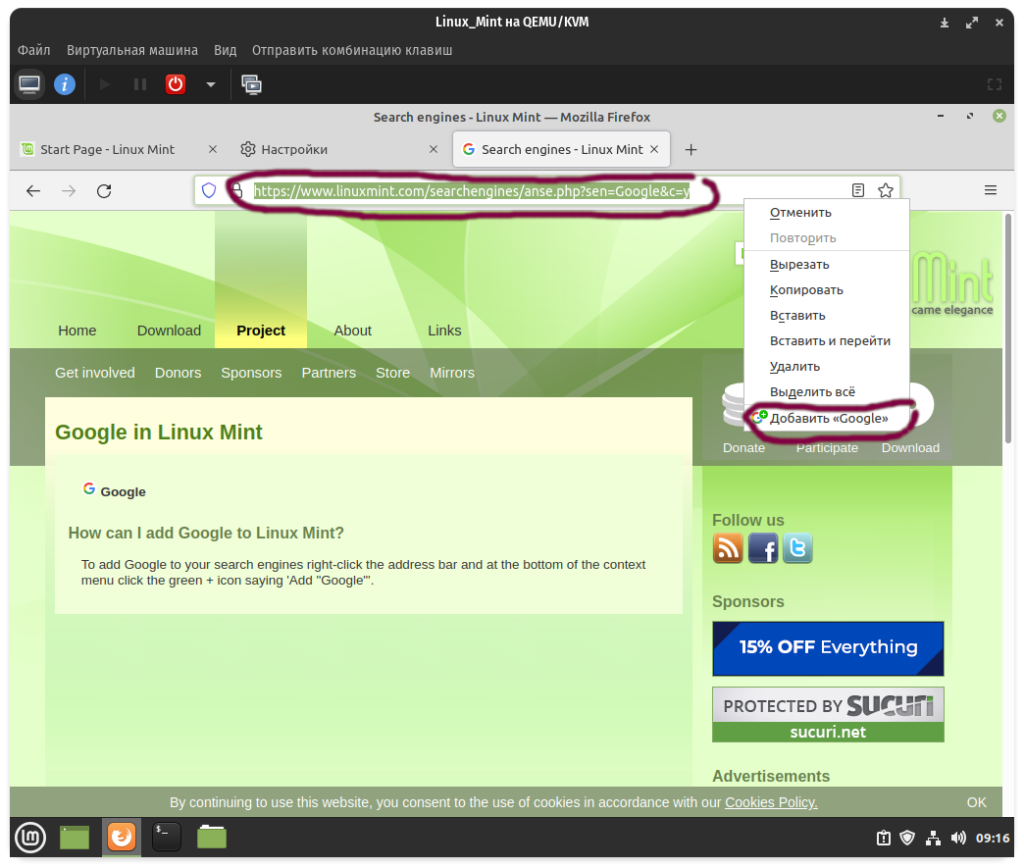Open the Download navigation link
Viewport: 1024px width, 868px height.
168,330
